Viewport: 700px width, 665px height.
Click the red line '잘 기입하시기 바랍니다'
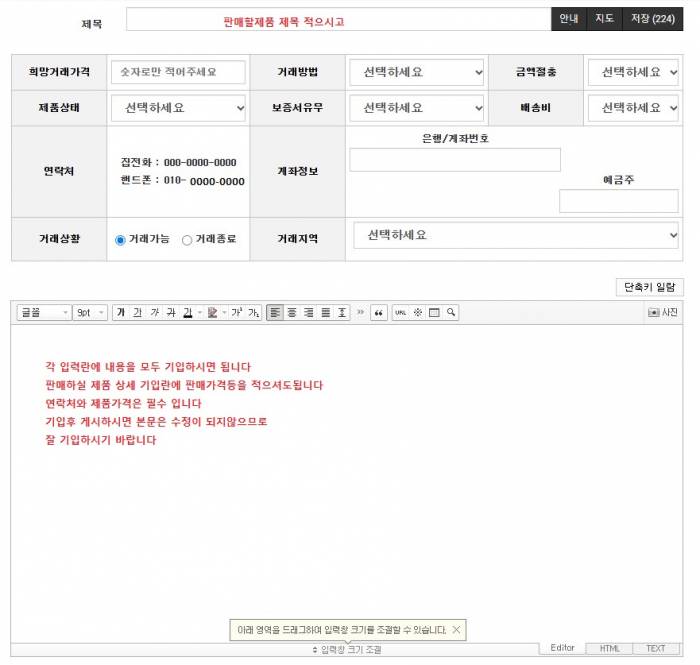(101, 440)
